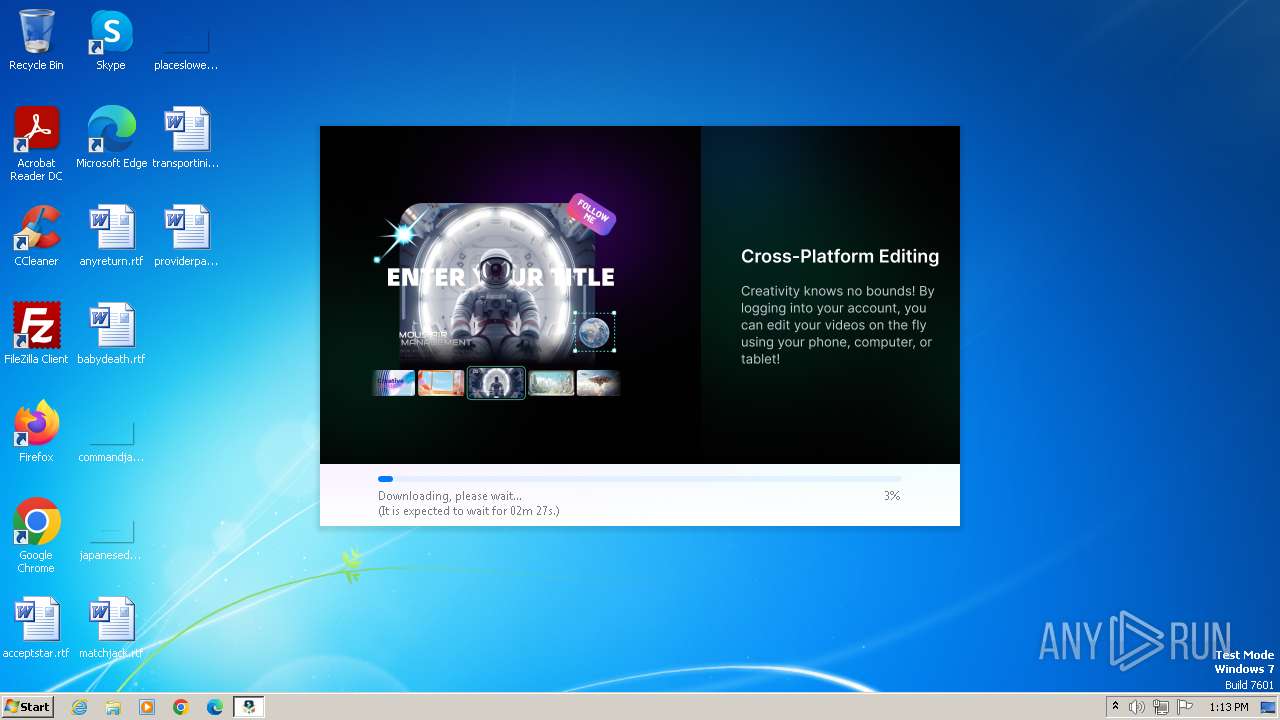Open the volume speaker tray icon
The width and height of the screenshot is (1280, 720).
pyautogui.click(x=1137, y=707)
